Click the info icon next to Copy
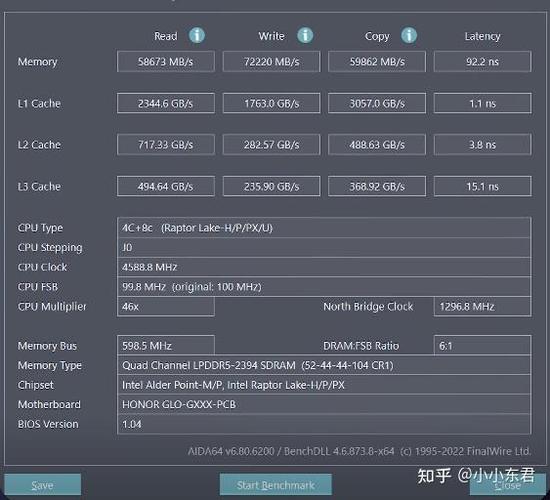This screenshot has width=550, height=500. click(x=409, y=35)
